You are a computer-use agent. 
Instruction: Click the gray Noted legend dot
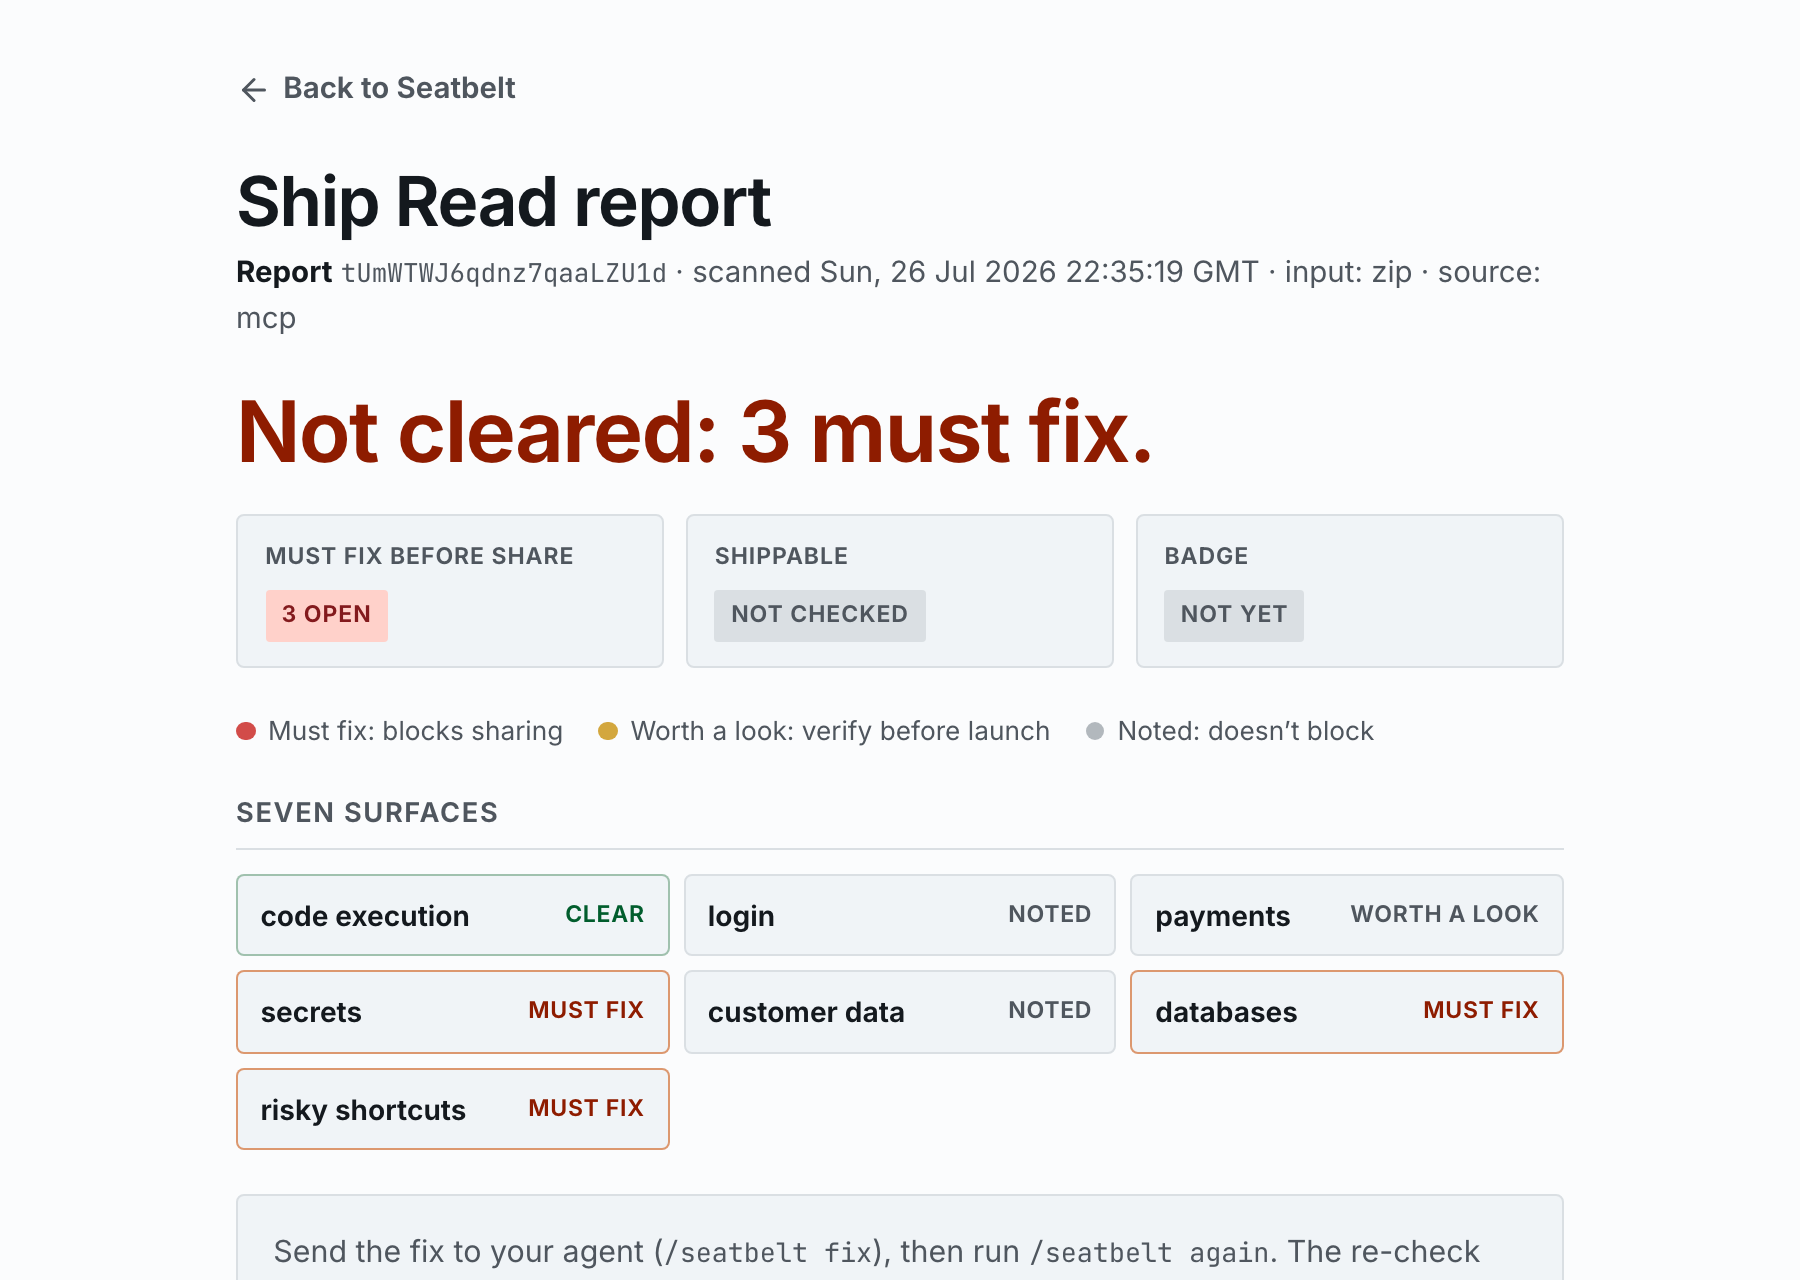pyautogui.click(x=1095, y=731)
